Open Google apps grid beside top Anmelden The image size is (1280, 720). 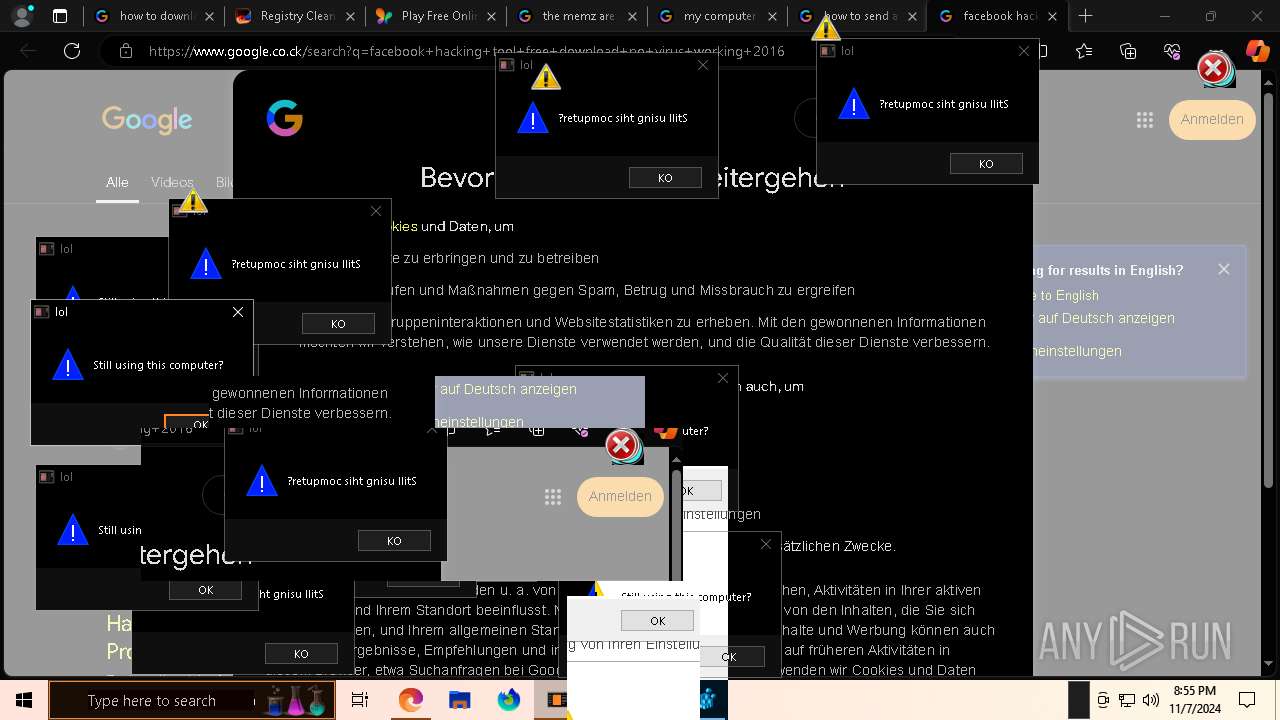(x=1145, y=120)
